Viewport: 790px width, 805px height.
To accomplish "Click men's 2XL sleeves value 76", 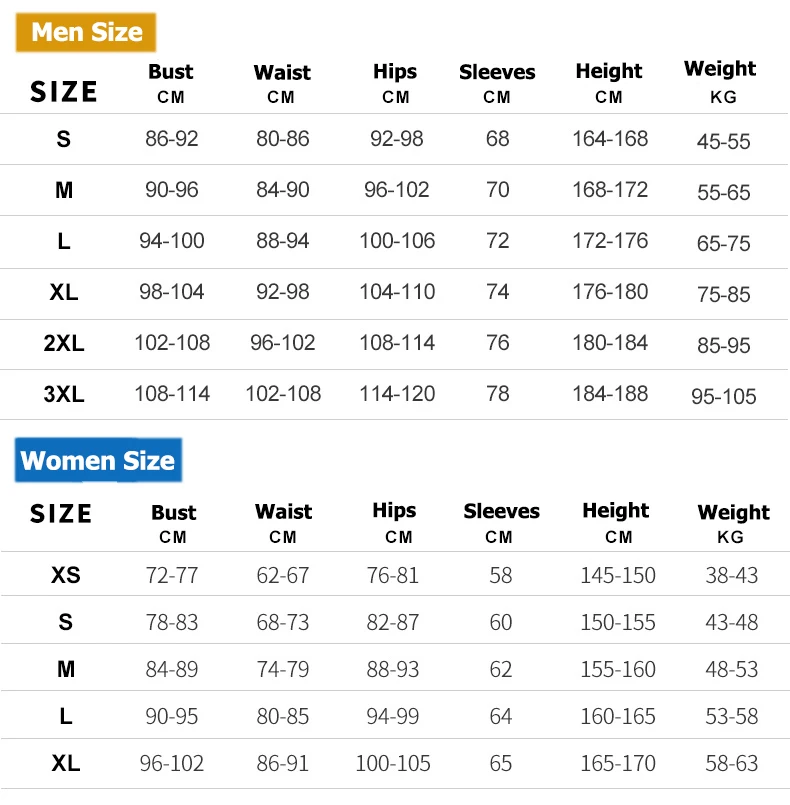I will point(498,343).
